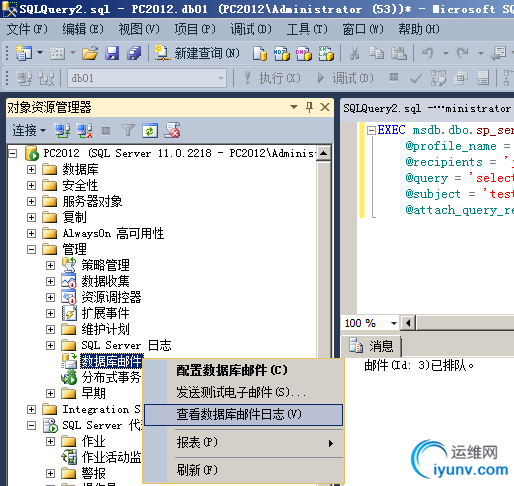Viewport: 514px width, 486px height.
Task: Select the 扩展事件 tree item
Action: [105, 313]
